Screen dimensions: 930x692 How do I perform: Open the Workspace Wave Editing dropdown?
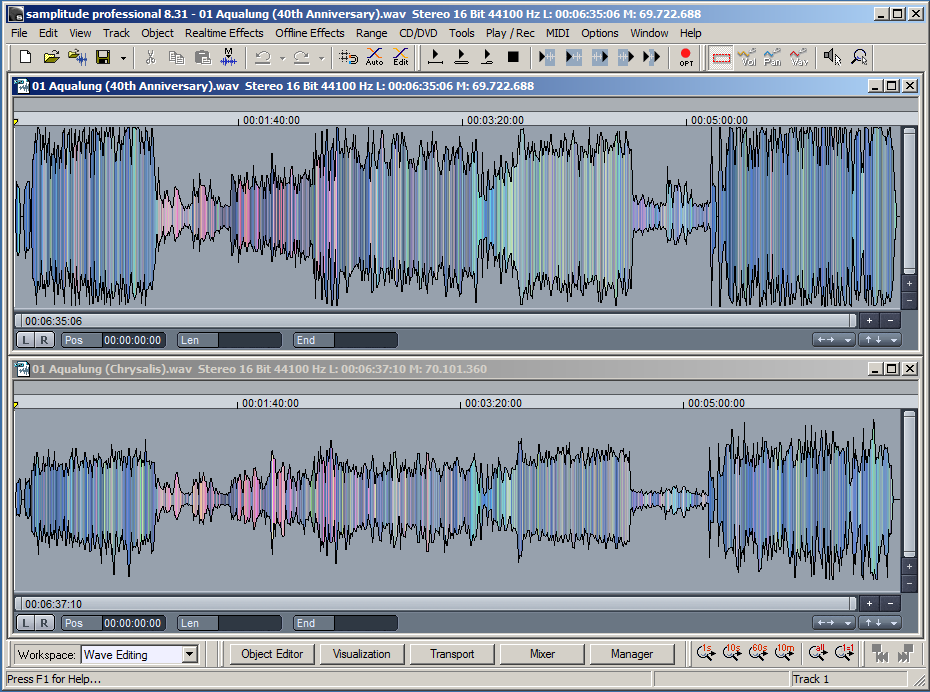coord(189,655)
